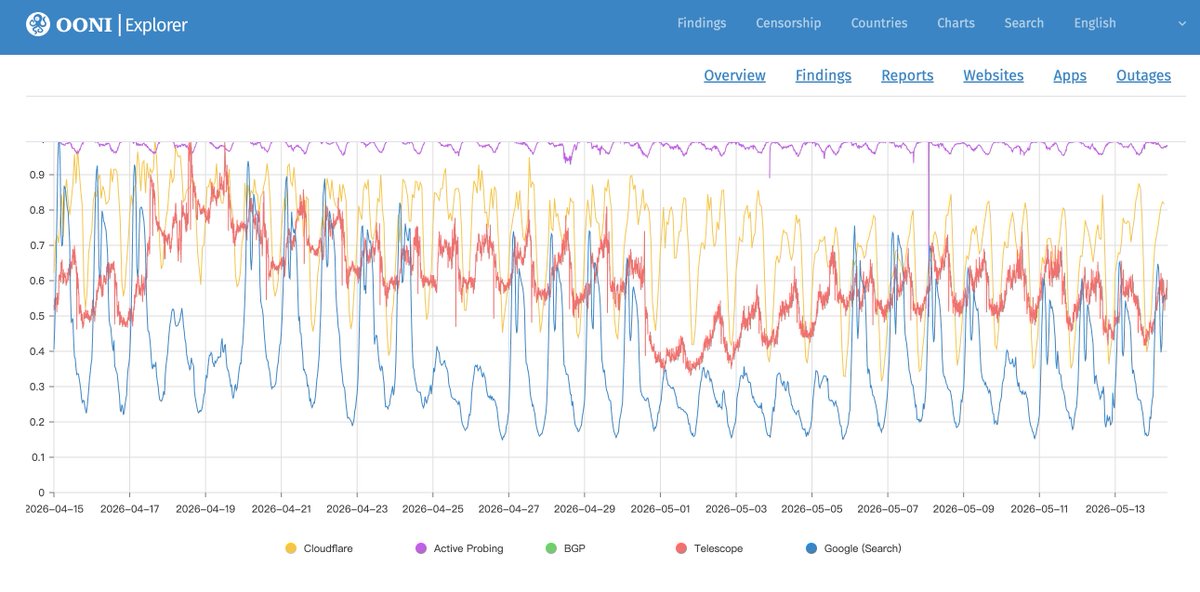Click the purple Active Probing spike near 2026-05-08
The width and height of the screenshot is (1200, 592).
[929, 195]
